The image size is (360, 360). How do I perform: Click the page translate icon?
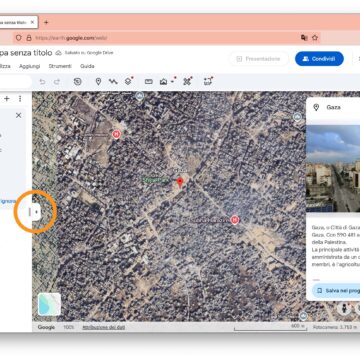[x=304, y=38]
